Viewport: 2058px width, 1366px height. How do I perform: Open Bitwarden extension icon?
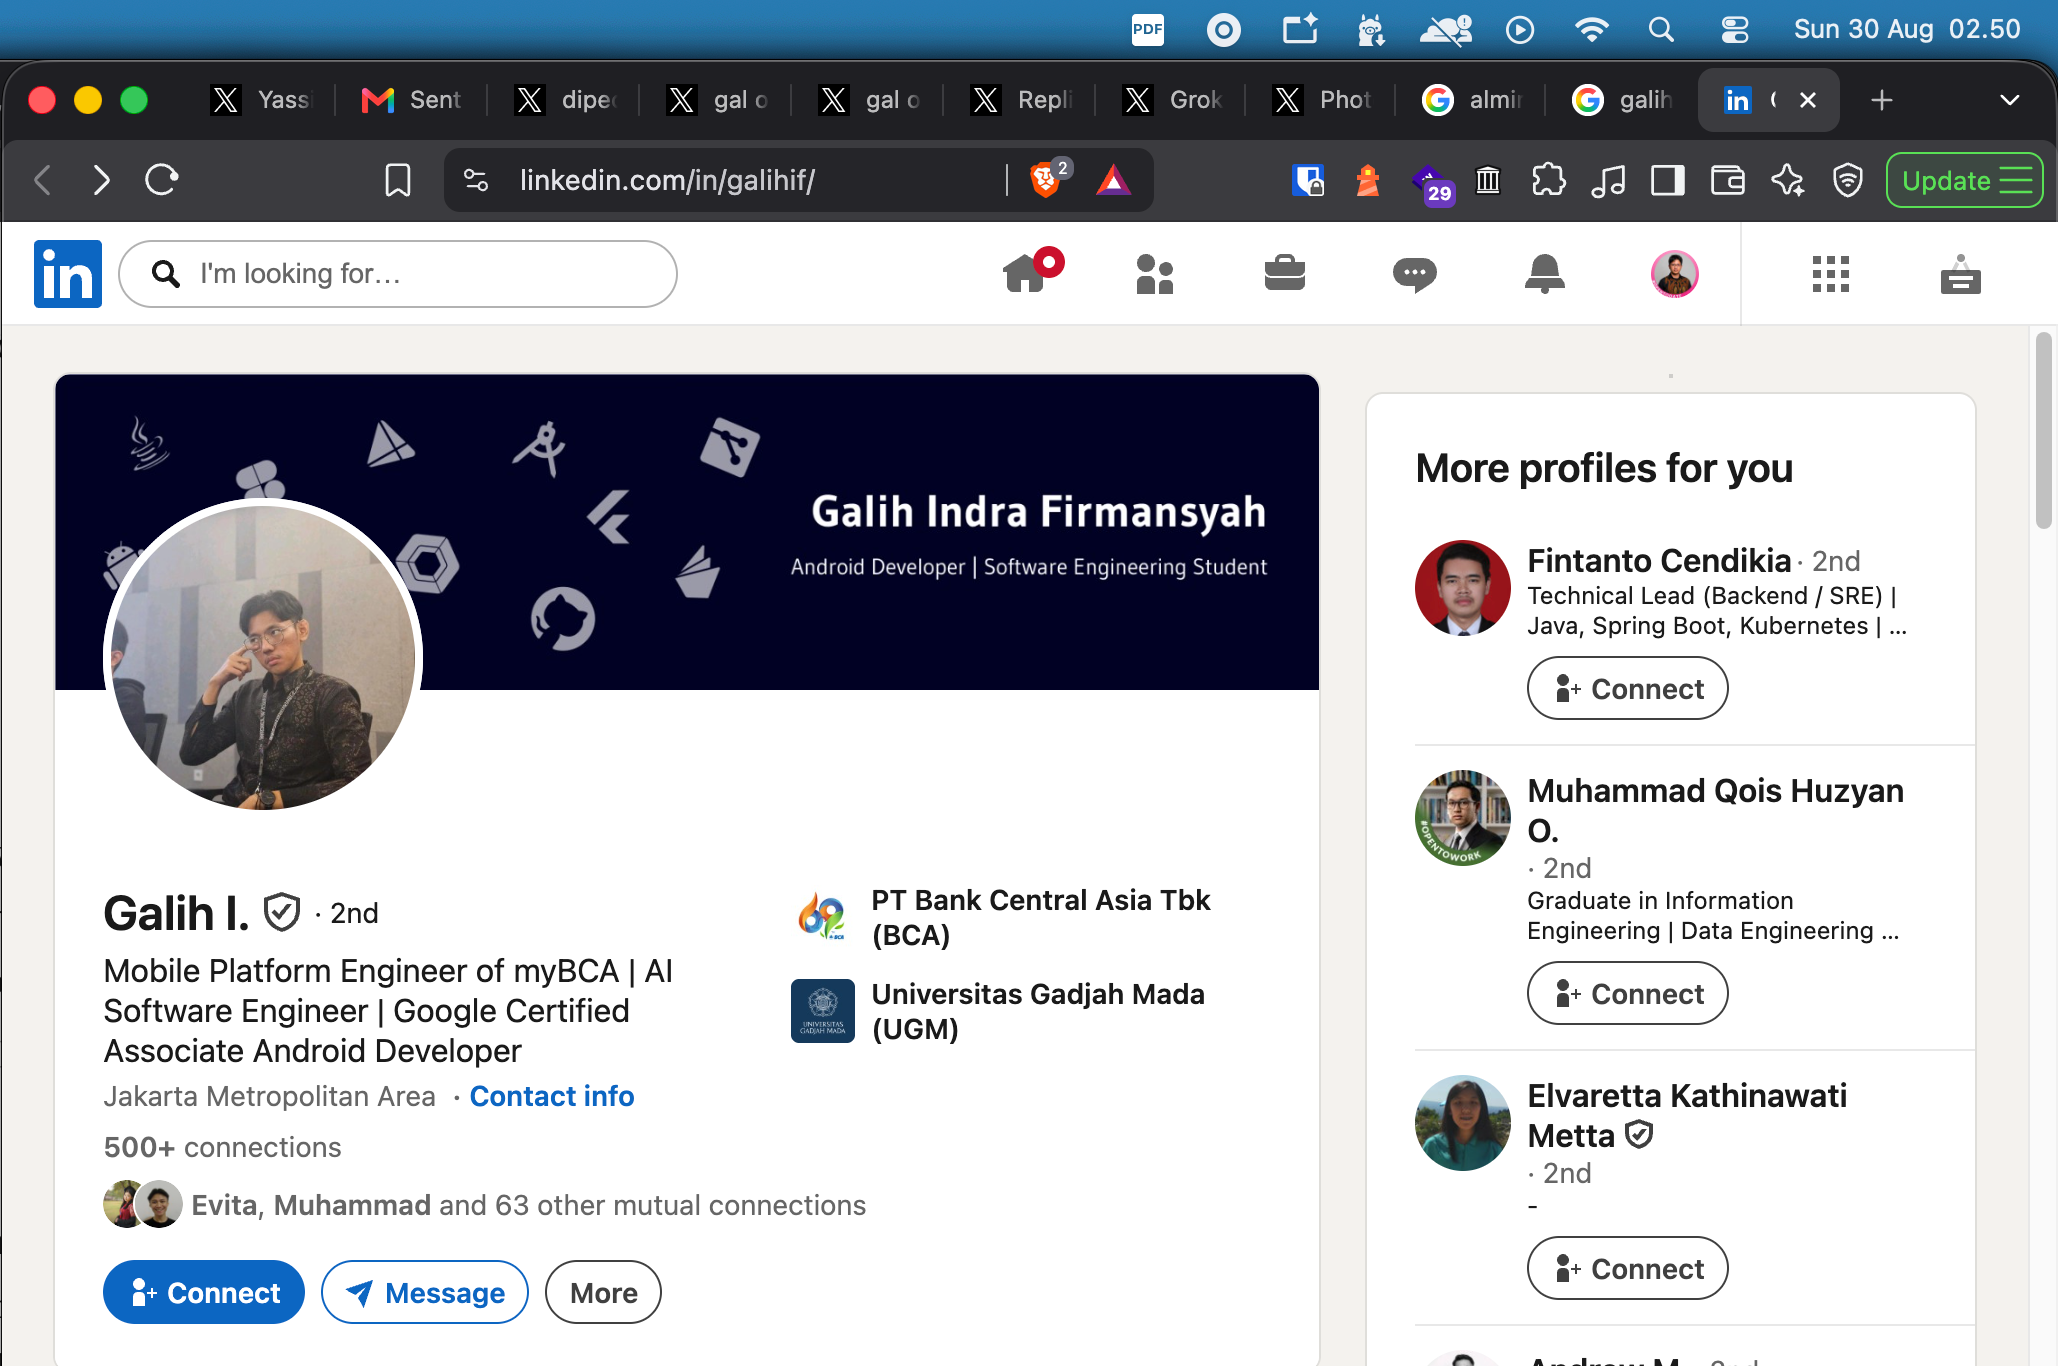[1308, 180]
